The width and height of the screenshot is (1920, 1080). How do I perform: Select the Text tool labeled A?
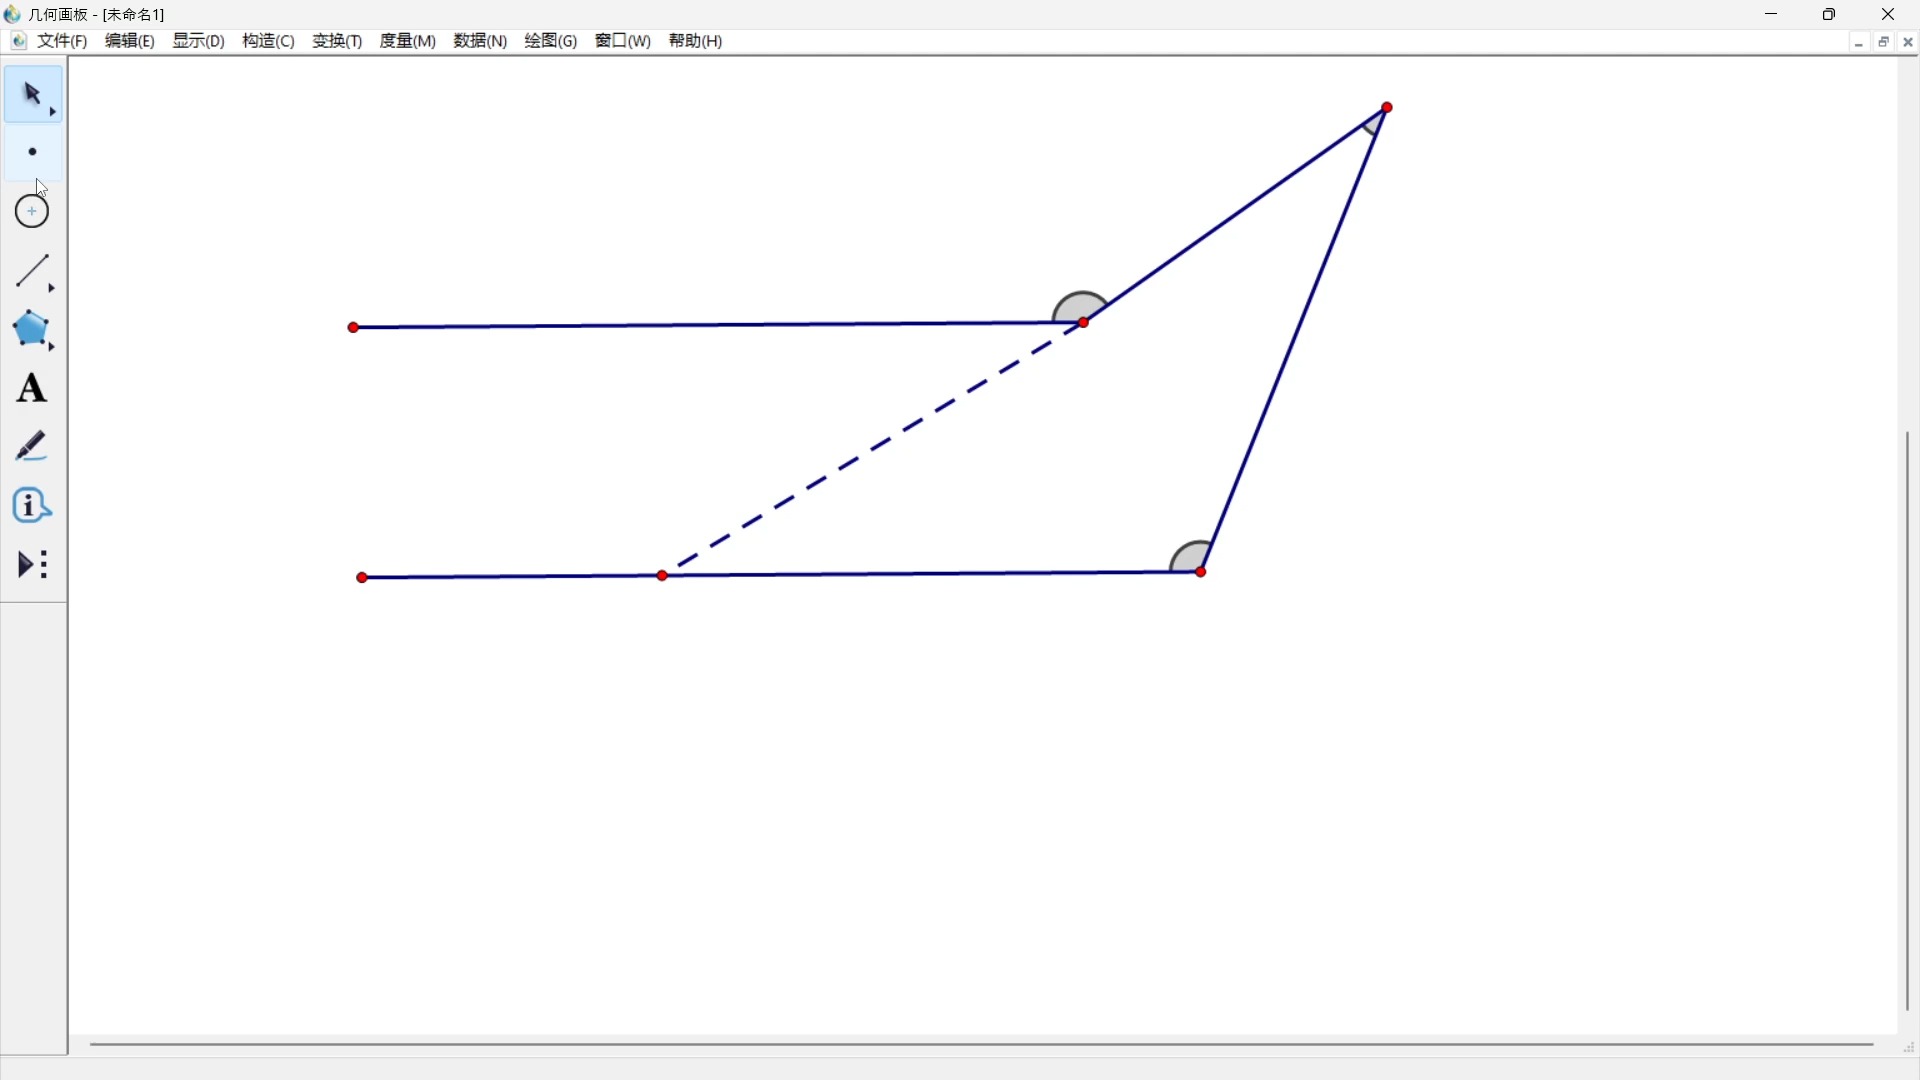click(32, 389)
